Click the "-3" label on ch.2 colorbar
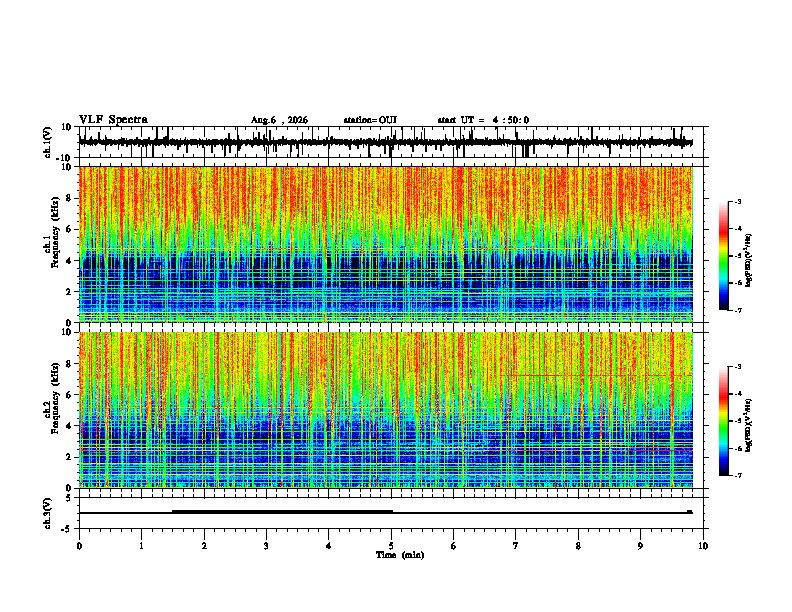This screenshot has width=792, height=612. click(738, 367)
